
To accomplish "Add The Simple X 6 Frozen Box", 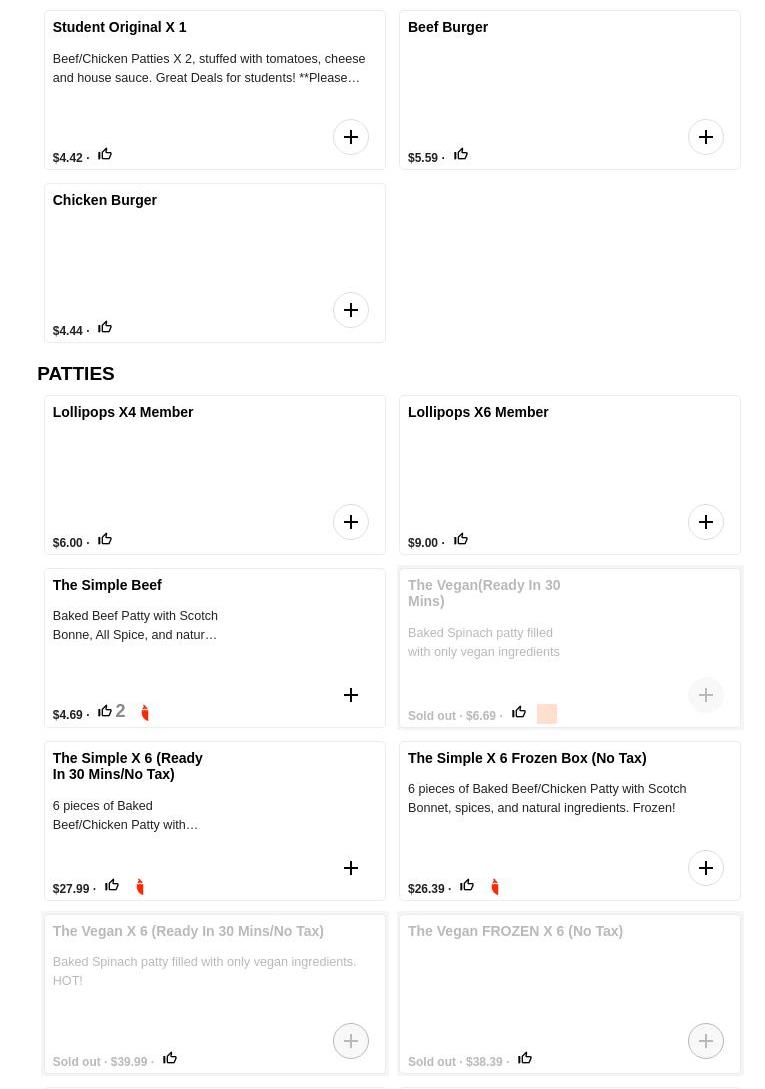I will coord(706,867).
